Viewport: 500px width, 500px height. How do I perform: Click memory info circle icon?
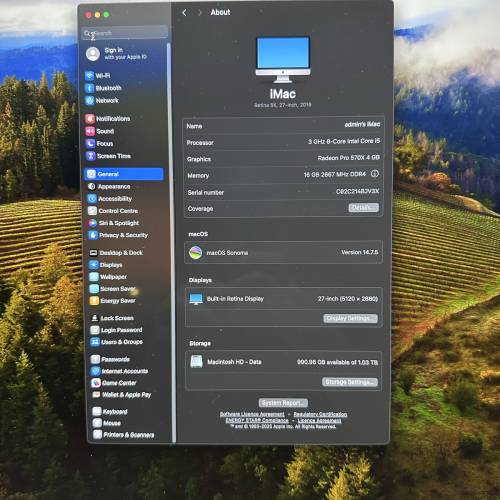pos(375,174)
